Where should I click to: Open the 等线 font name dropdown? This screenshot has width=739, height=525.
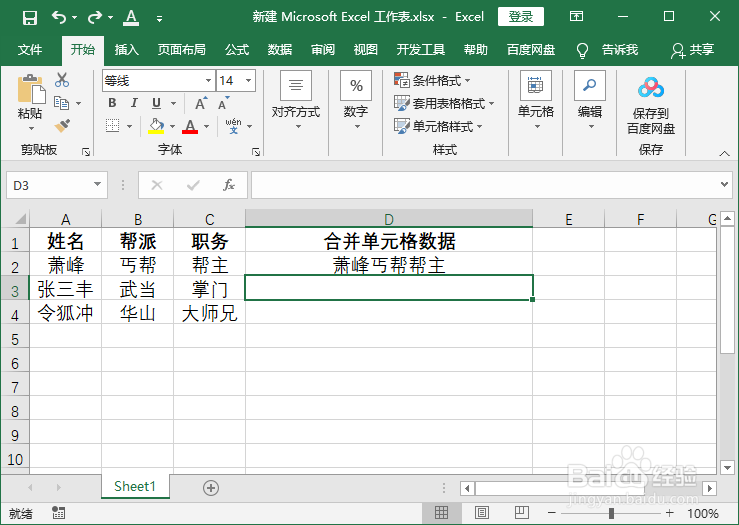208,81
